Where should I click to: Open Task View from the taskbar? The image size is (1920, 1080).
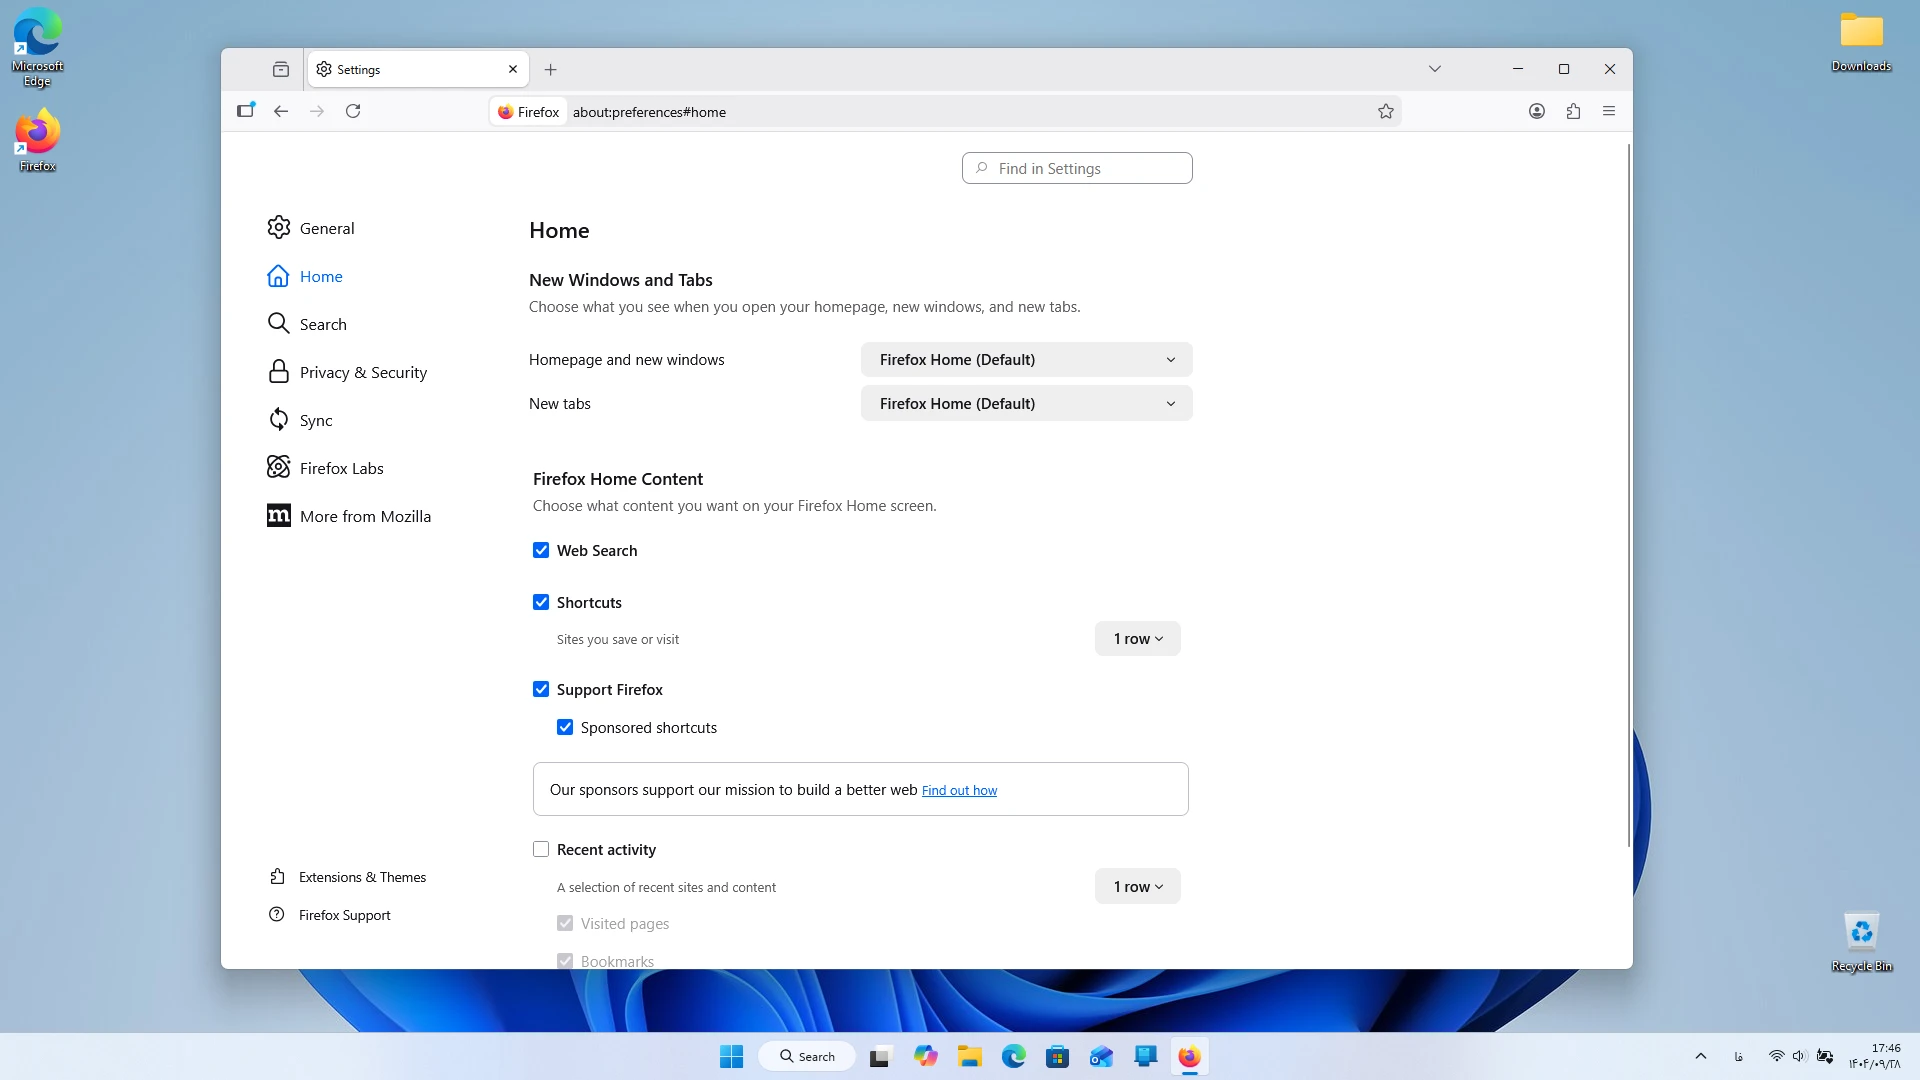(x=880, y=1056)
